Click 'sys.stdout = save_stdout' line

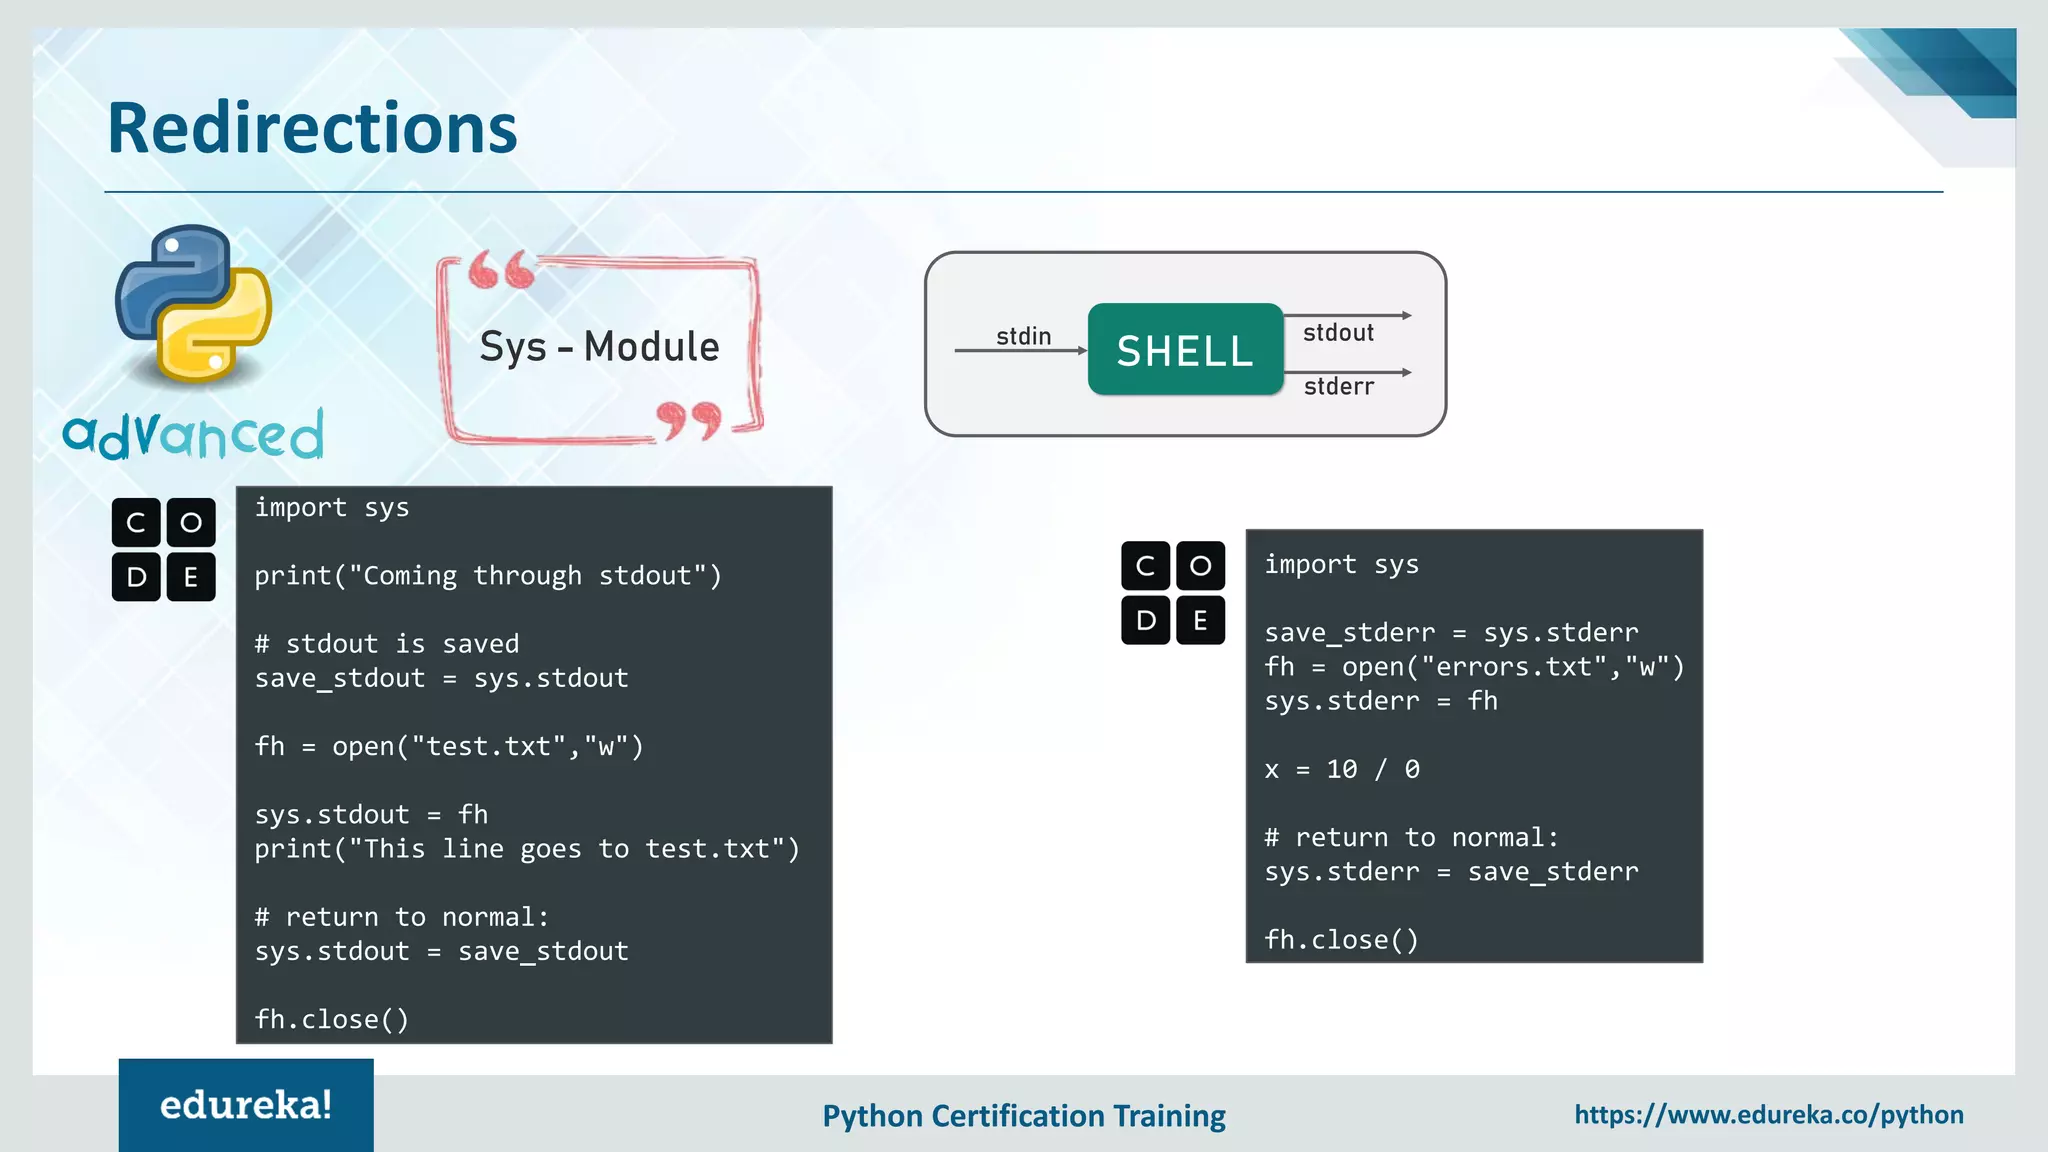click(442, 951)
